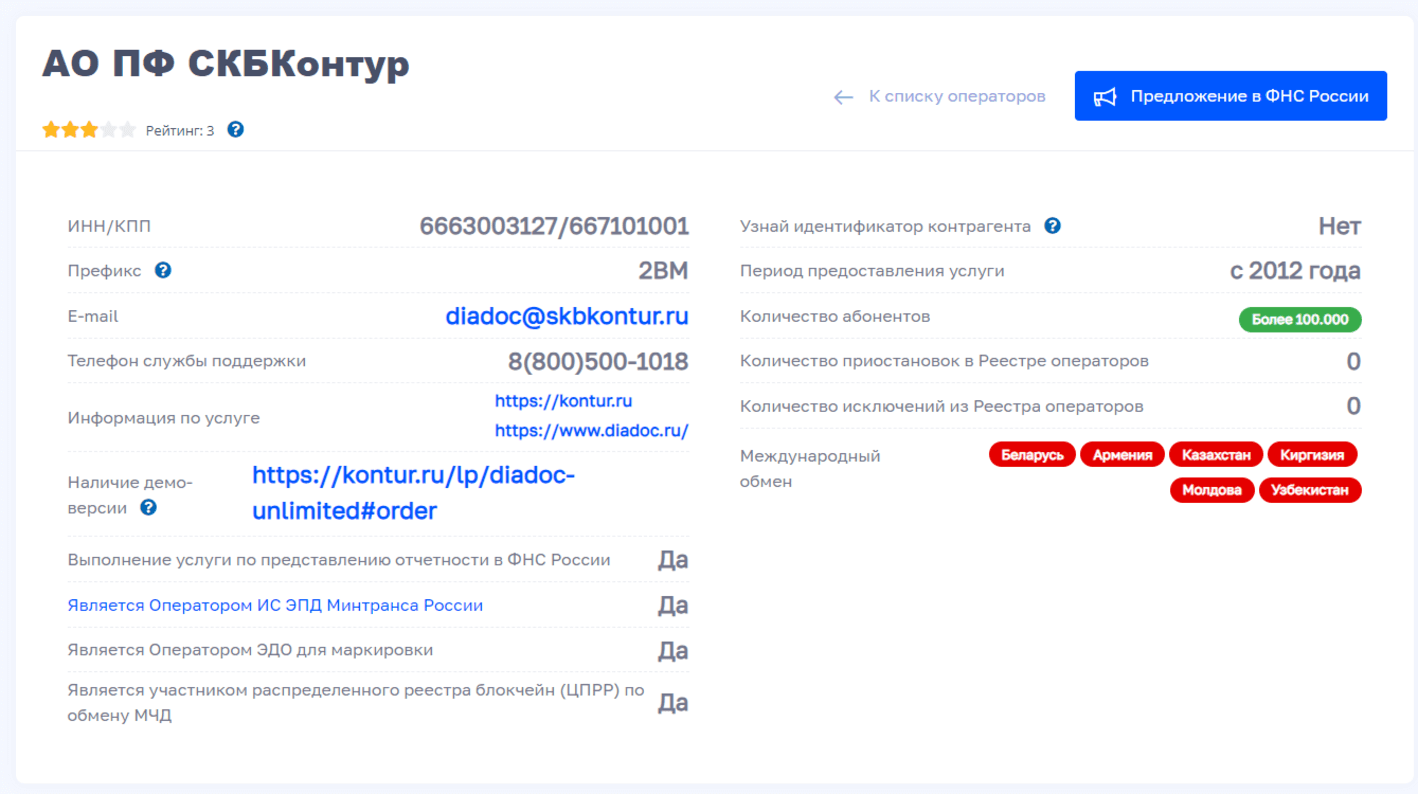This screenshot has height=794, width=1418.
Task: Click 0 for приостановок в Реестре операторов
Action: click(x=1353, y=361)
